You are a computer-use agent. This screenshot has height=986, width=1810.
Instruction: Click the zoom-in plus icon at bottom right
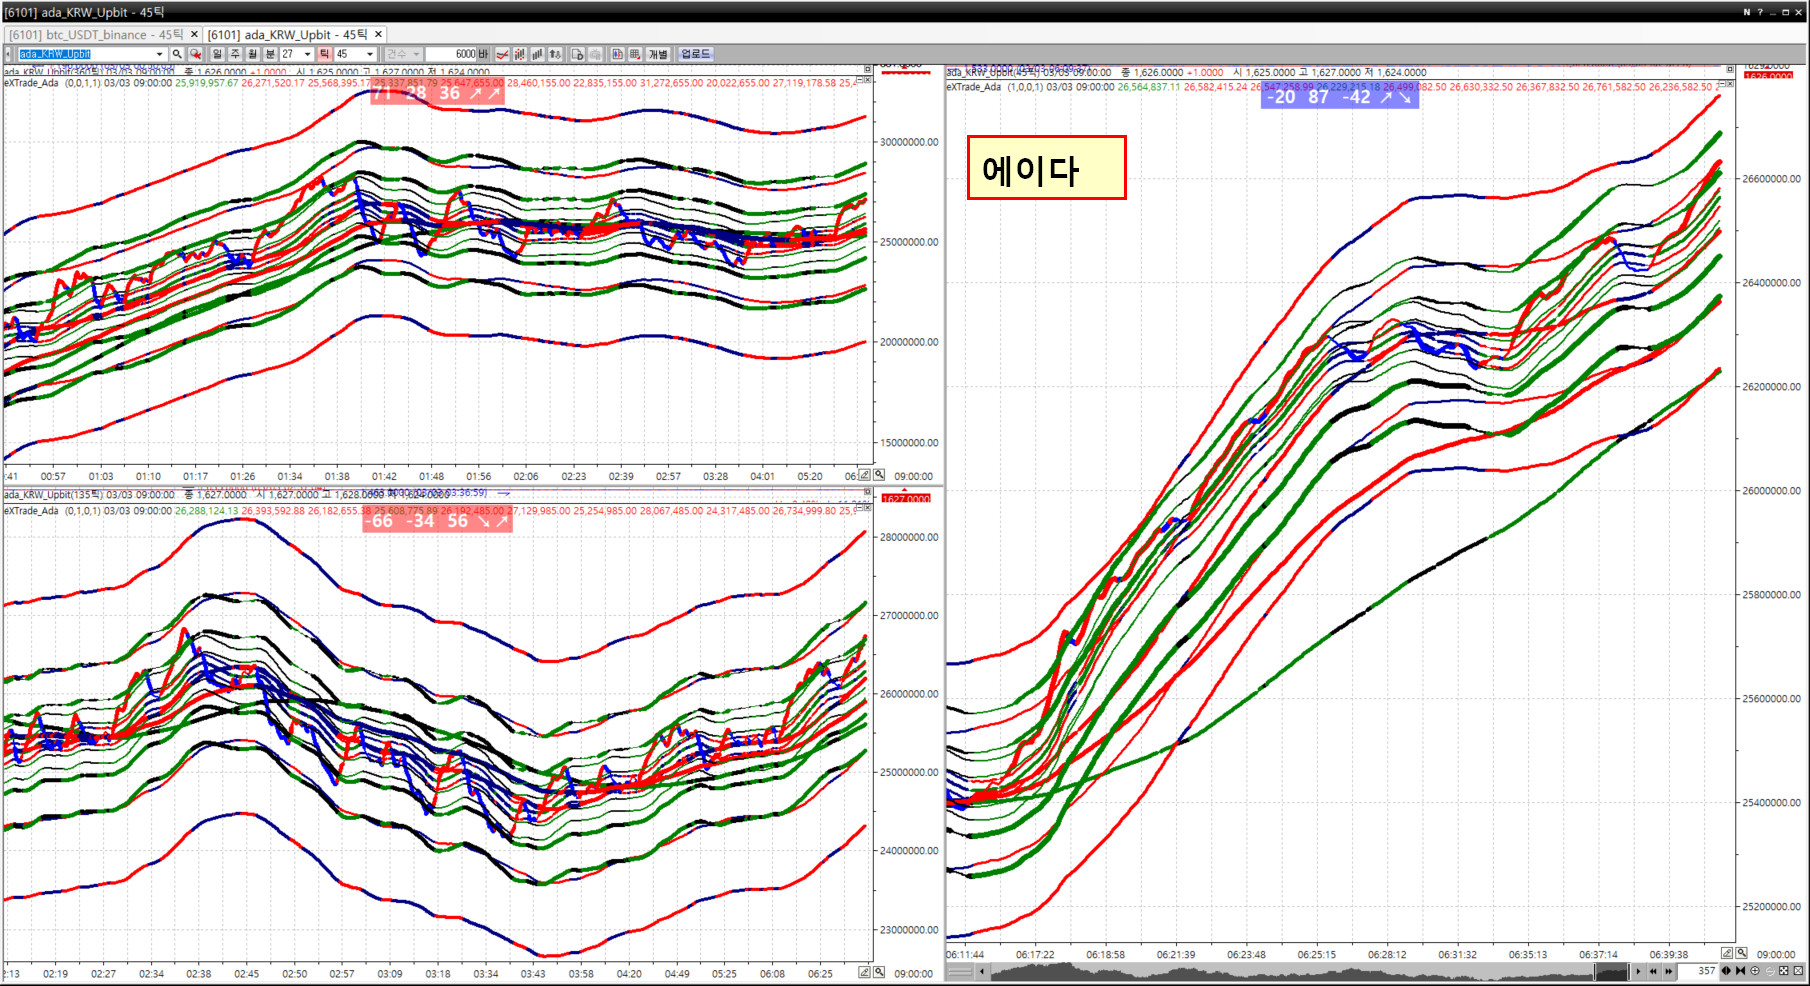coord(1754,971)
